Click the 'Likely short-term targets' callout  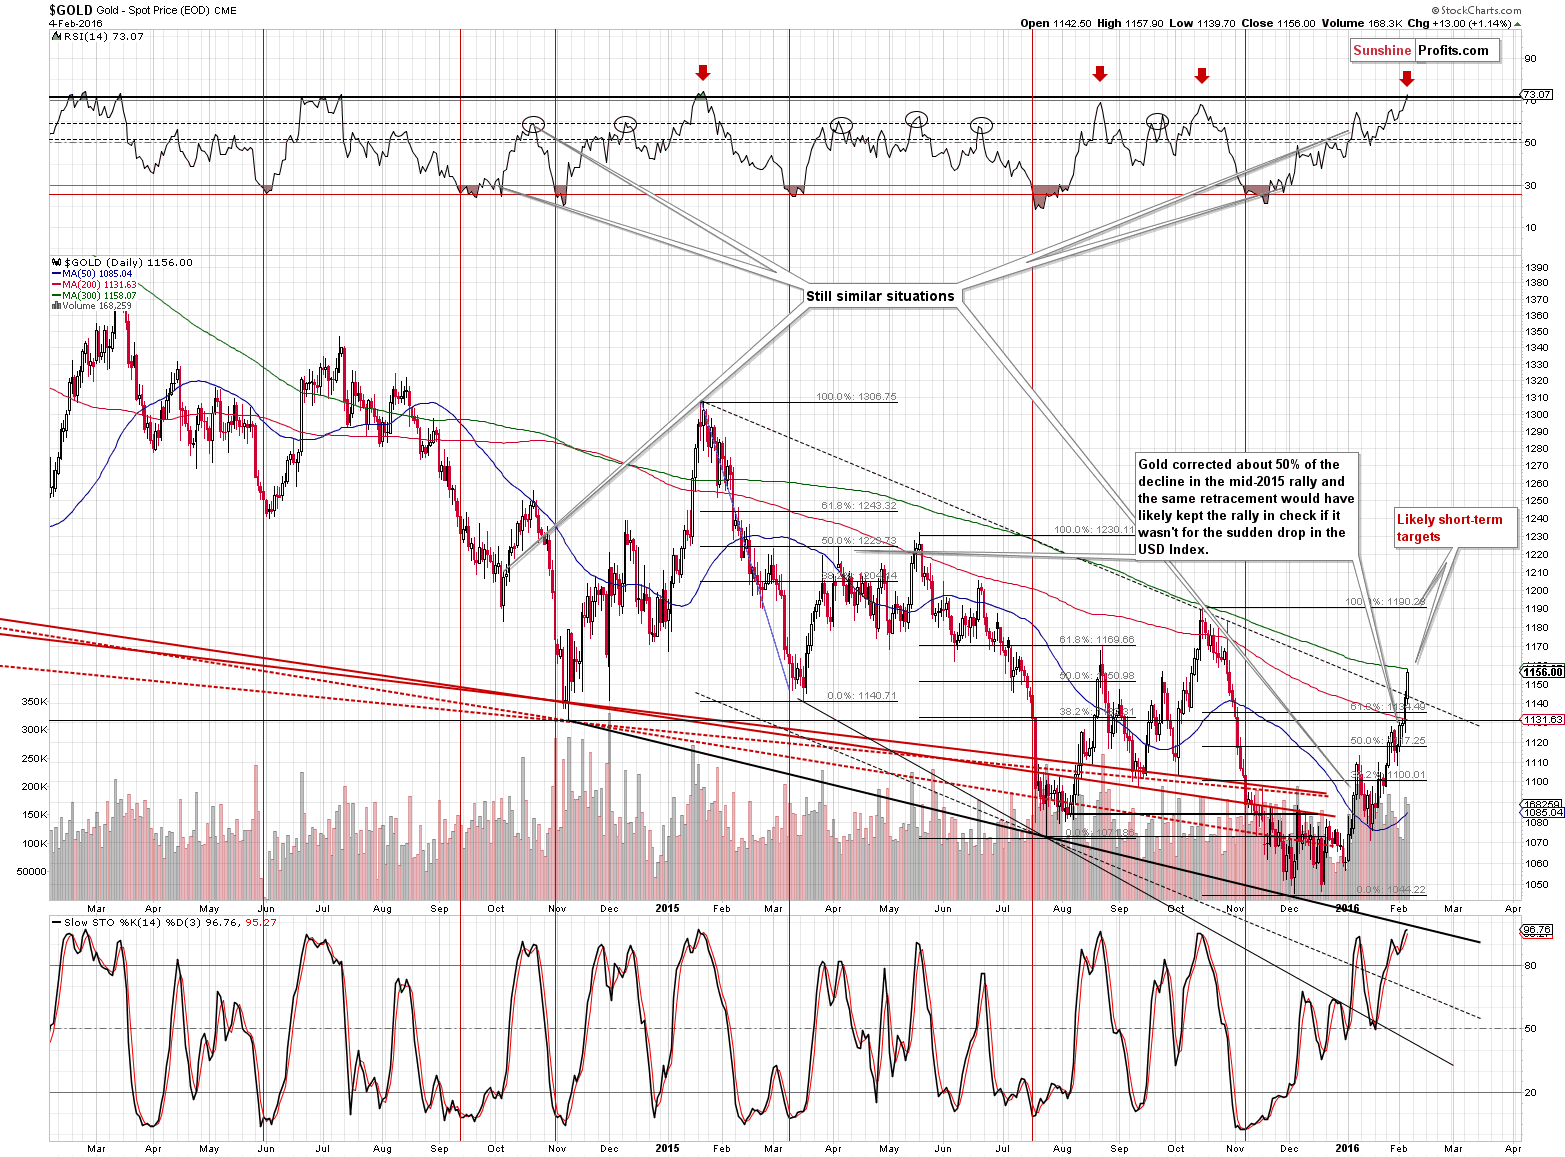pyautogui.click(x=1455, y=528)
